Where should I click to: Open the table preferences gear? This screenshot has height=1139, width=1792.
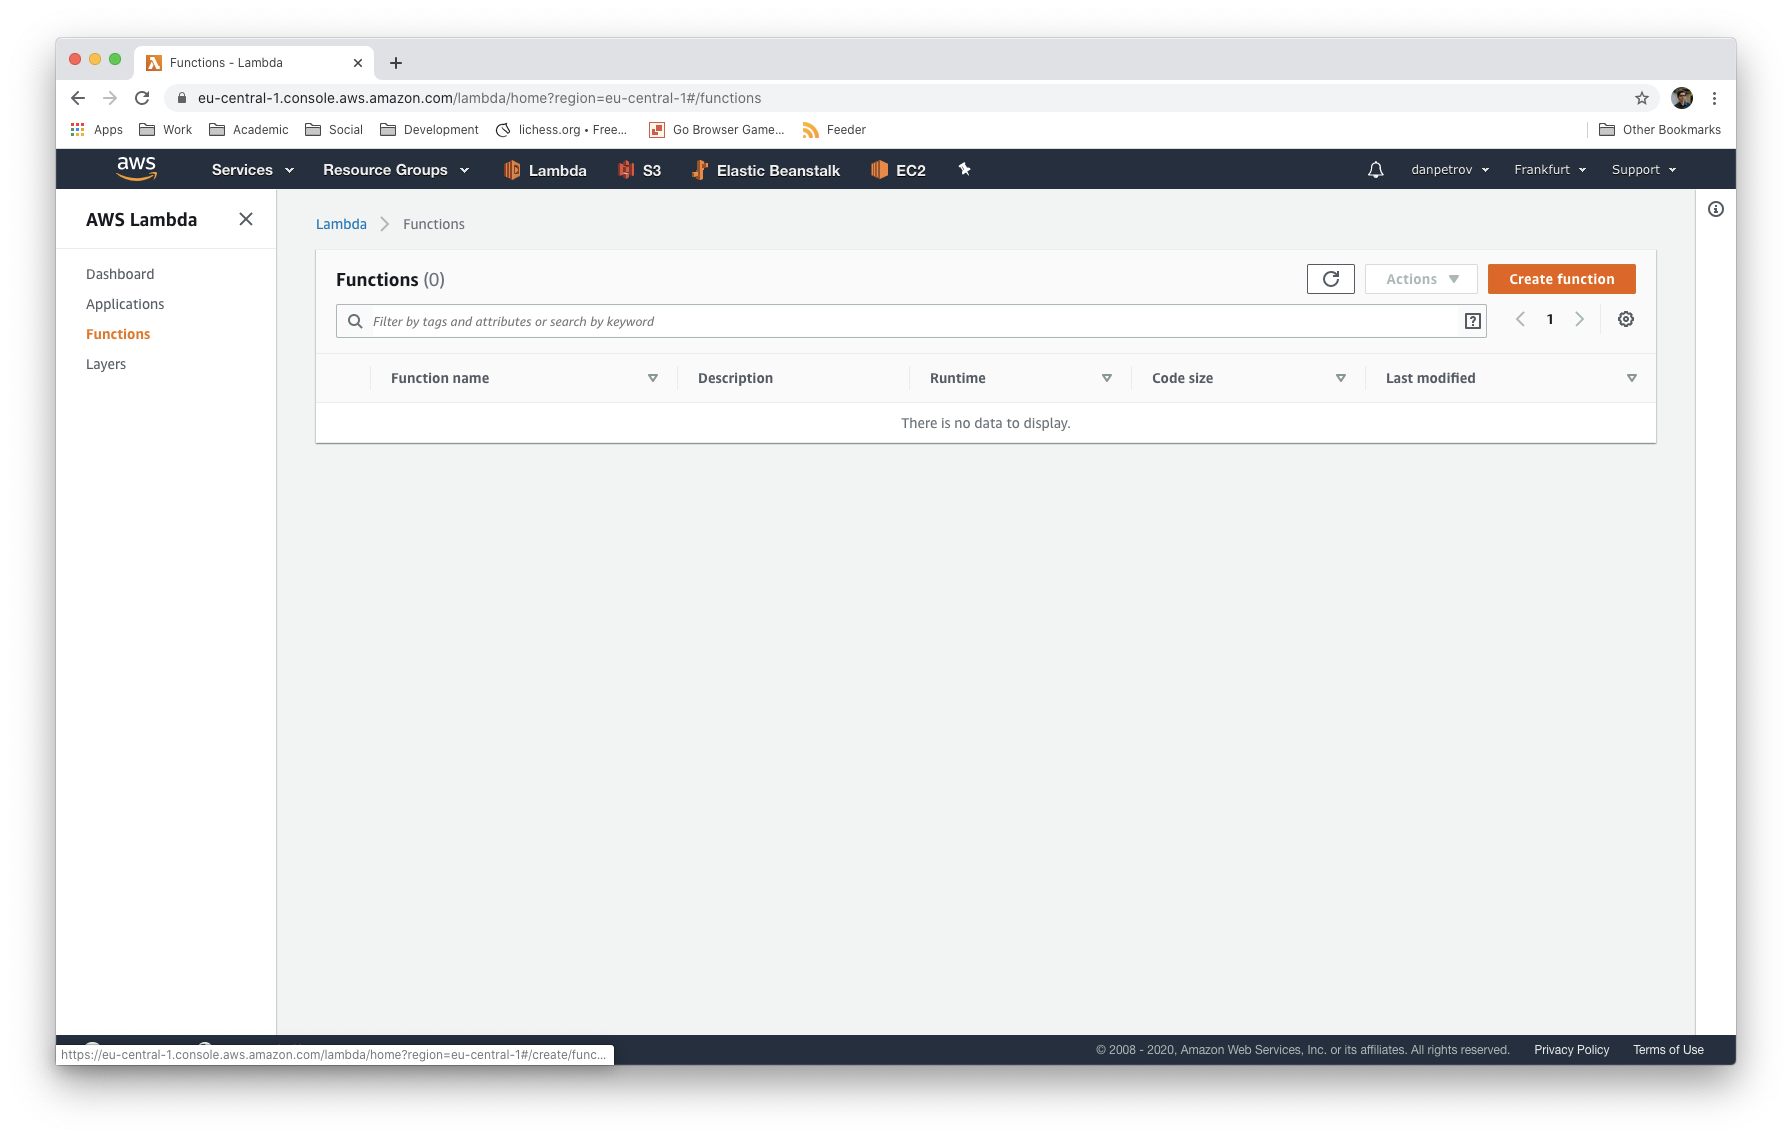click(1625, 318)
